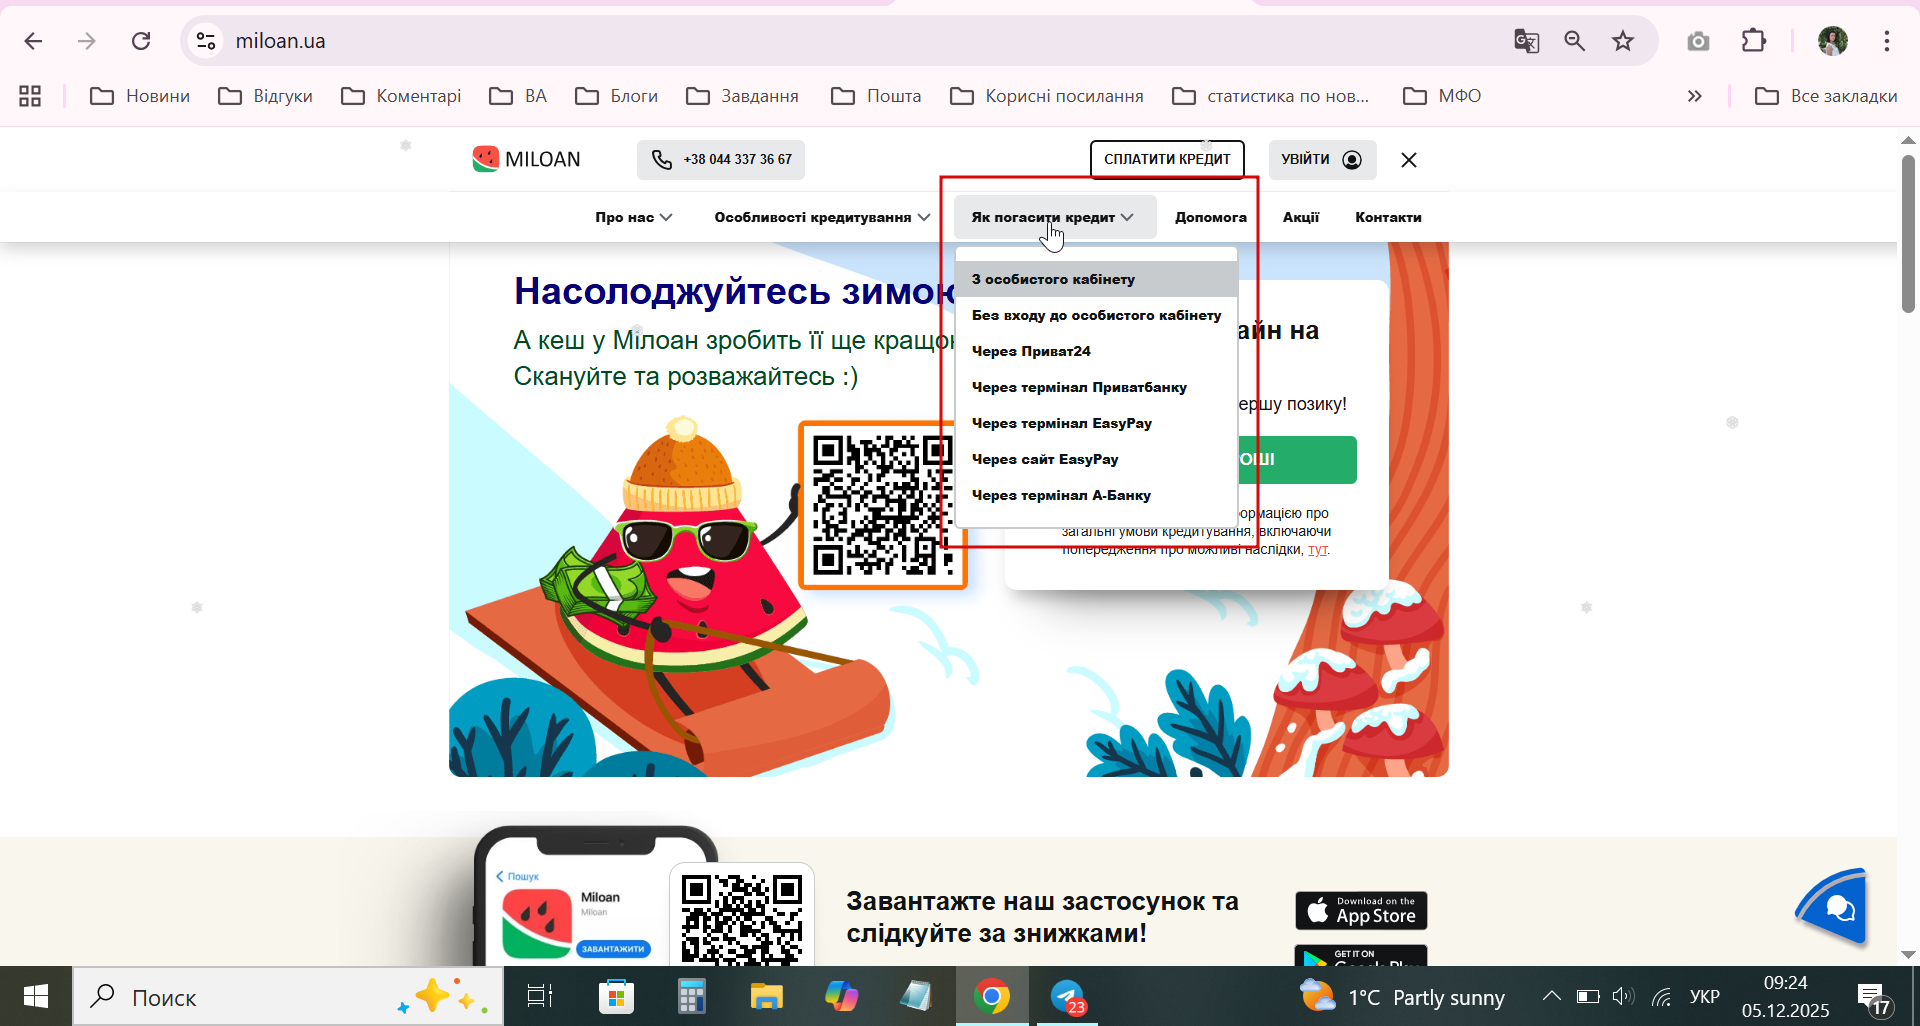
Task: Go back to the previous page
Action: click(x=33, y=41)
